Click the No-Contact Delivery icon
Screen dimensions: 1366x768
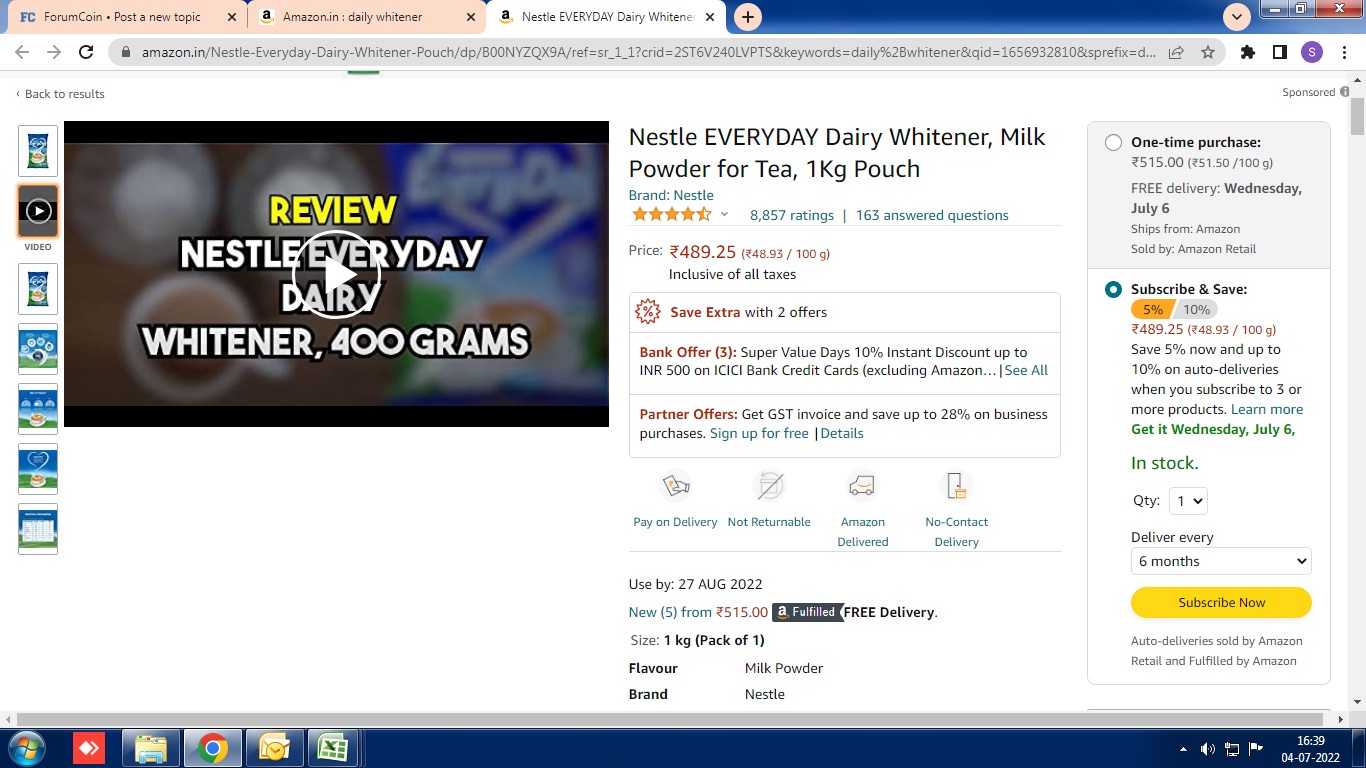(x=956, y=486)
